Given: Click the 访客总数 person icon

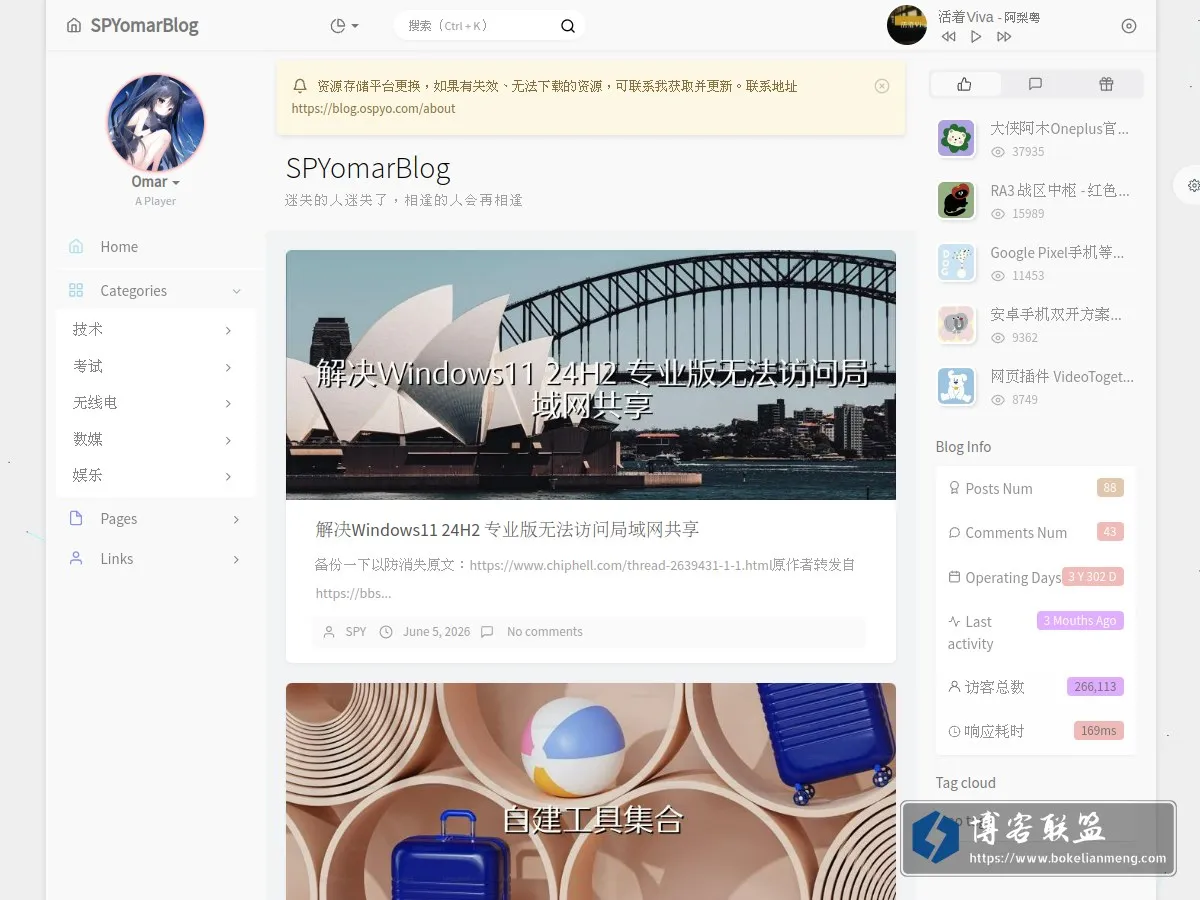Looking at the screenshot, I should (954, 687).
